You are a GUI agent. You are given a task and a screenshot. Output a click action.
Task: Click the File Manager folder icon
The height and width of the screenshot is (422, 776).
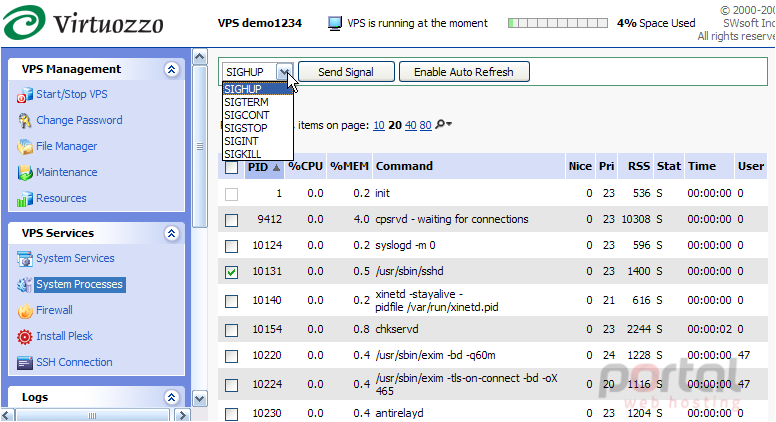tap(25, 146)
